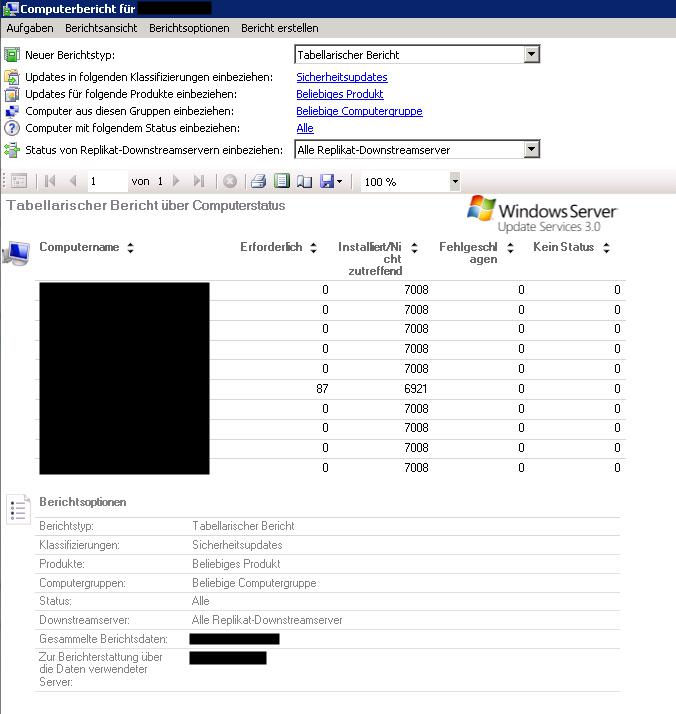
Task: Jump to the last report page
Action: click(199, 181)
